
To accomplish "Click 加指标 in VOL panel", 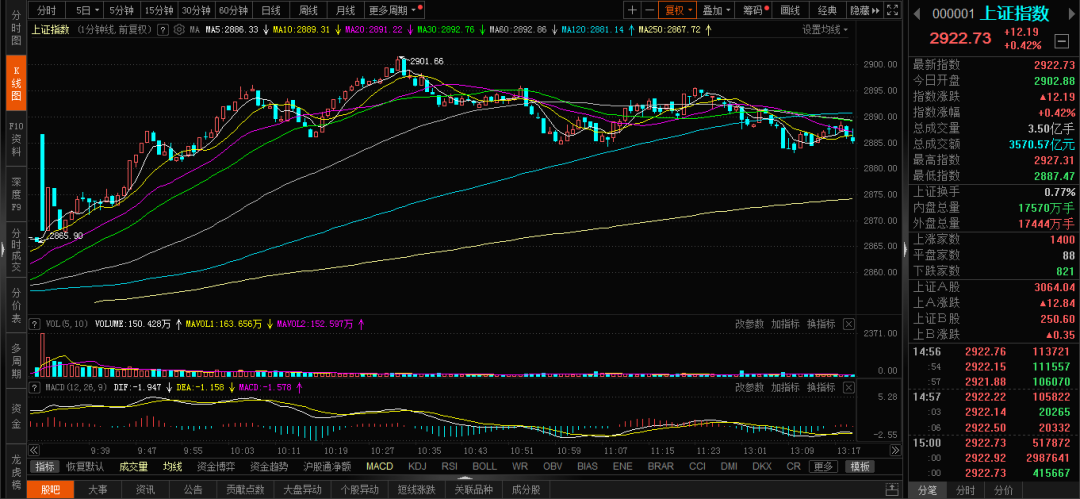I will pyautogui.click(x=785, y=323).
